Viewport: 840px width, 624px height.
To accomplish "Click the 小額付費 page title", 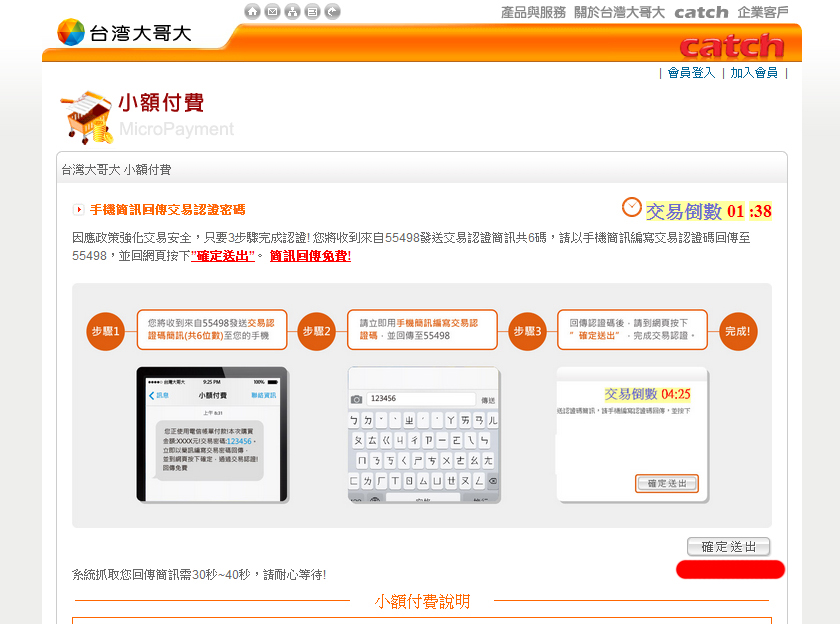I will (161, 102).
